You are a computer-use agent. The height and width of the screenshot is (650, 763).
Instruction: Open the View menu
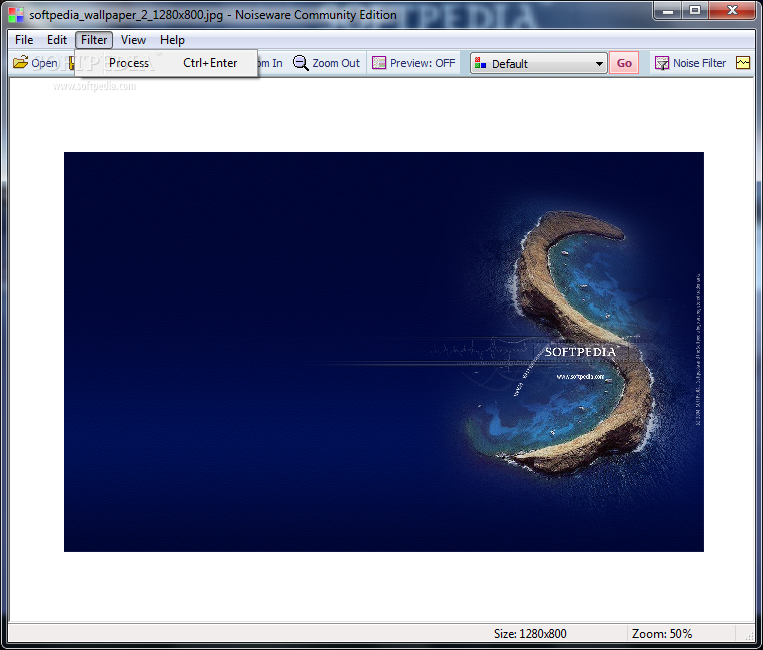coord(133,40)
